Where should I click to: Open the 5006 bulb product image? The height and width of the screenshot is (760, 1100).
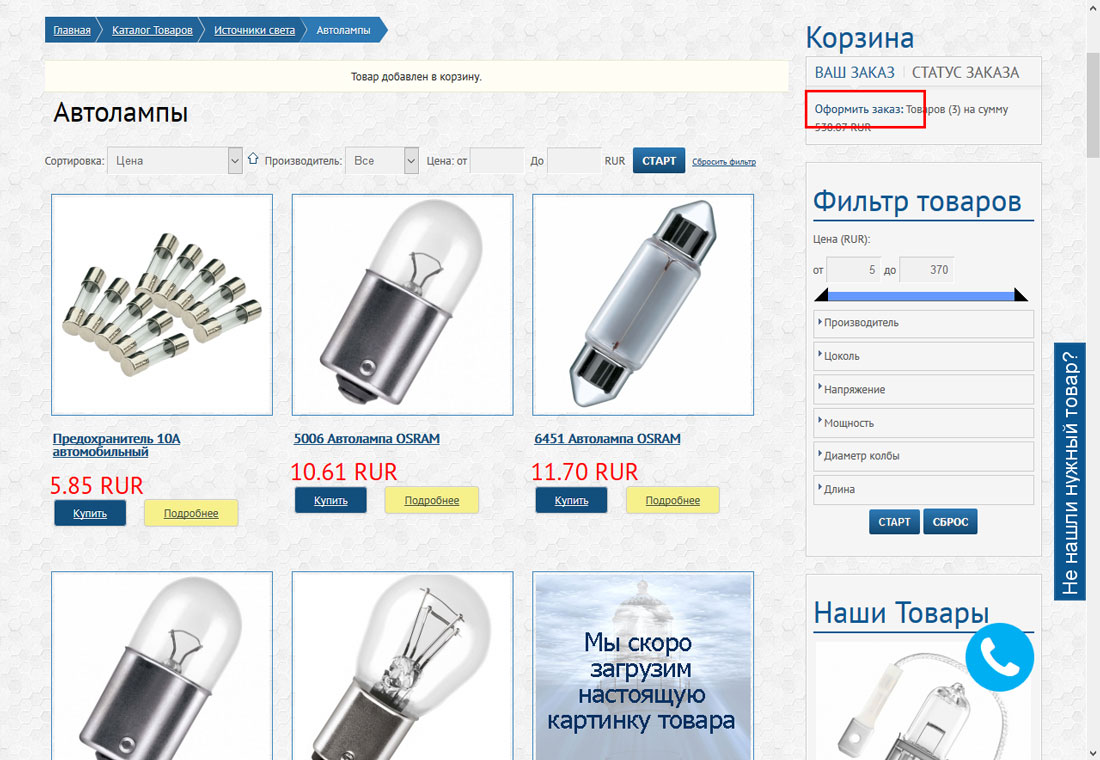(x=403, y=305)
